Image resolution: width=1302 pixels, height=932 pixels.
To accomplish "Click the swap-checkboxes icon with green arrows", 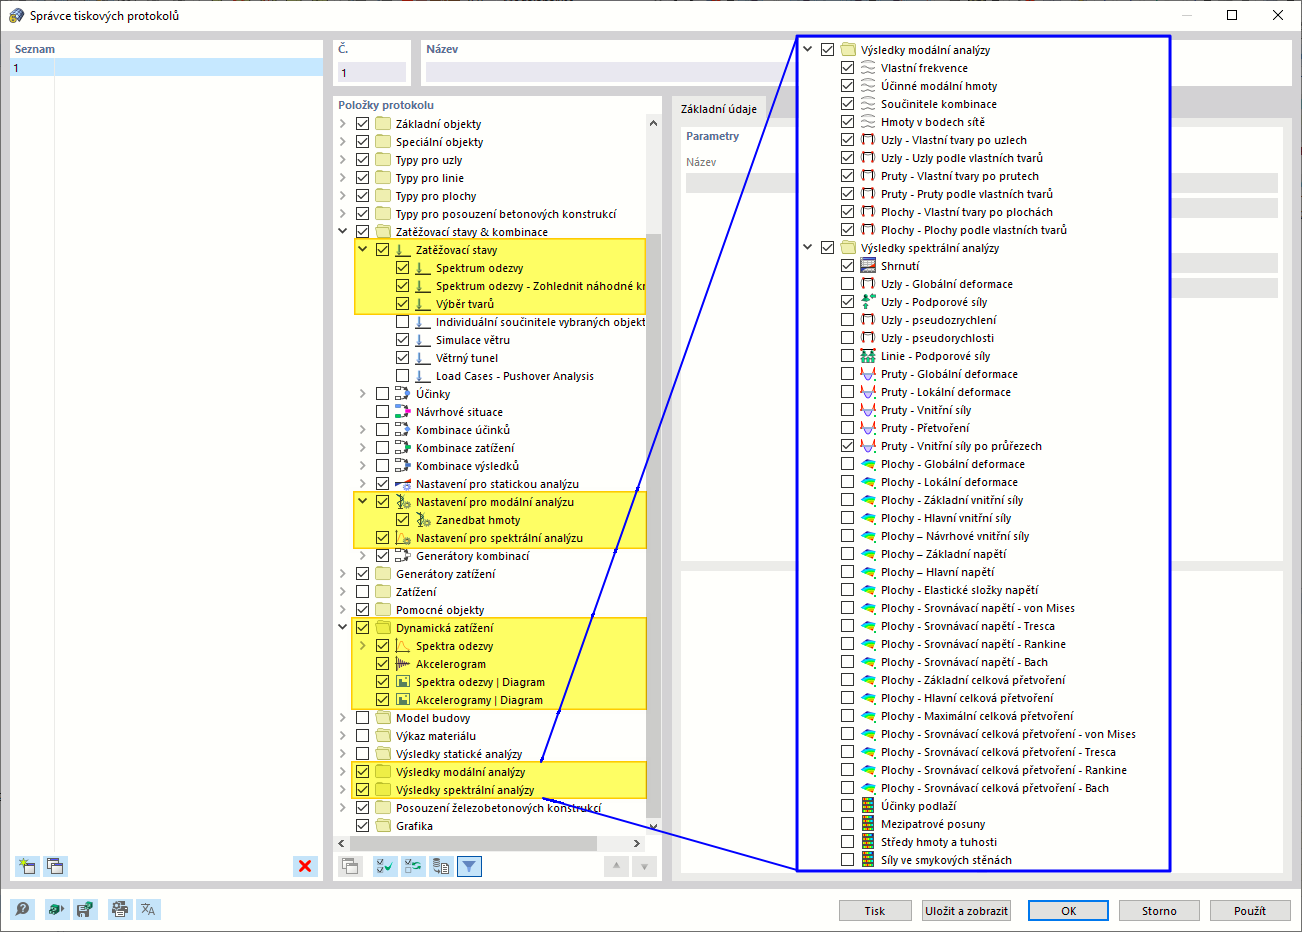I will click(413, 866).
